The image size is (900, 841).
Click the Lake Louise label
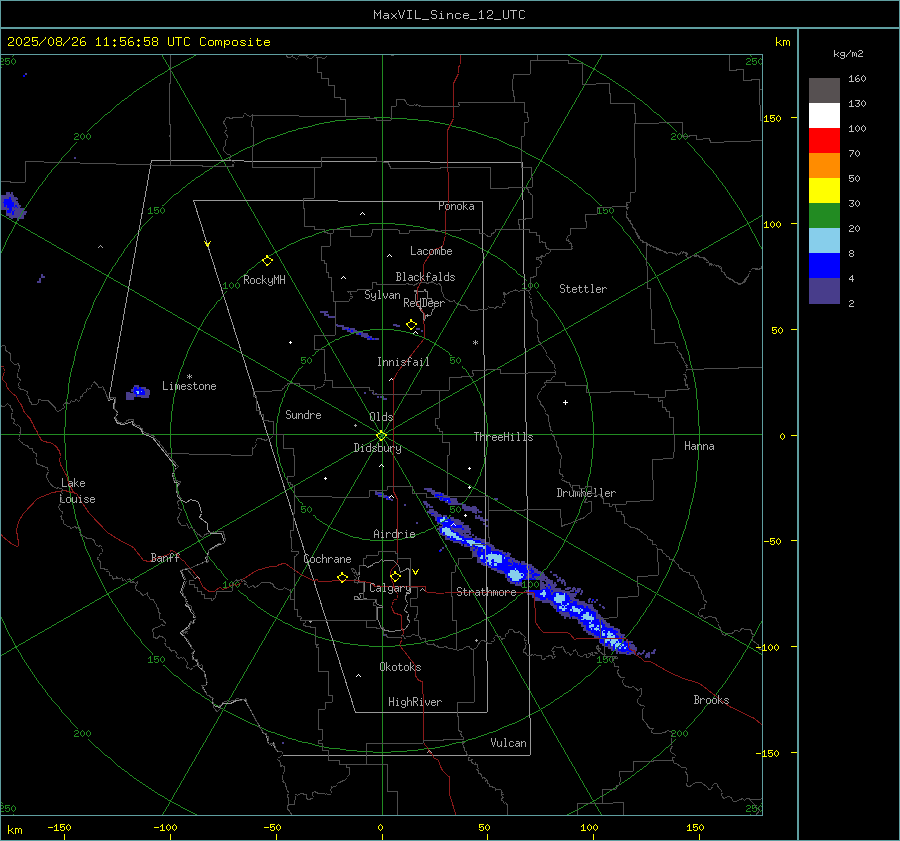(x=77, y=491)
